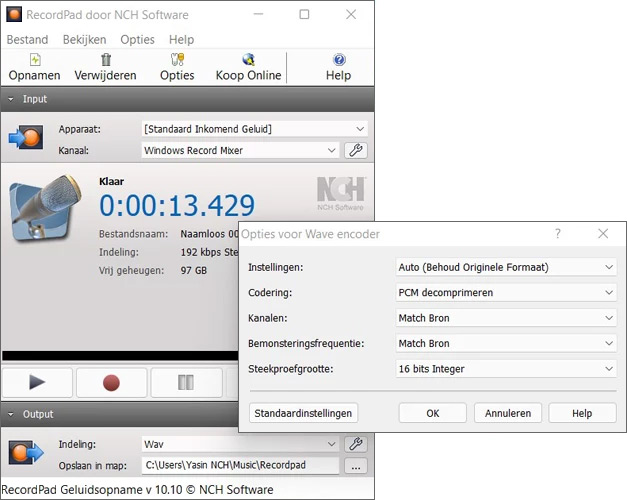Image resolution: width=627 pixels, height=500 pixels.
Task: Maximize the RecordPad window
Action: coord(304,14)
